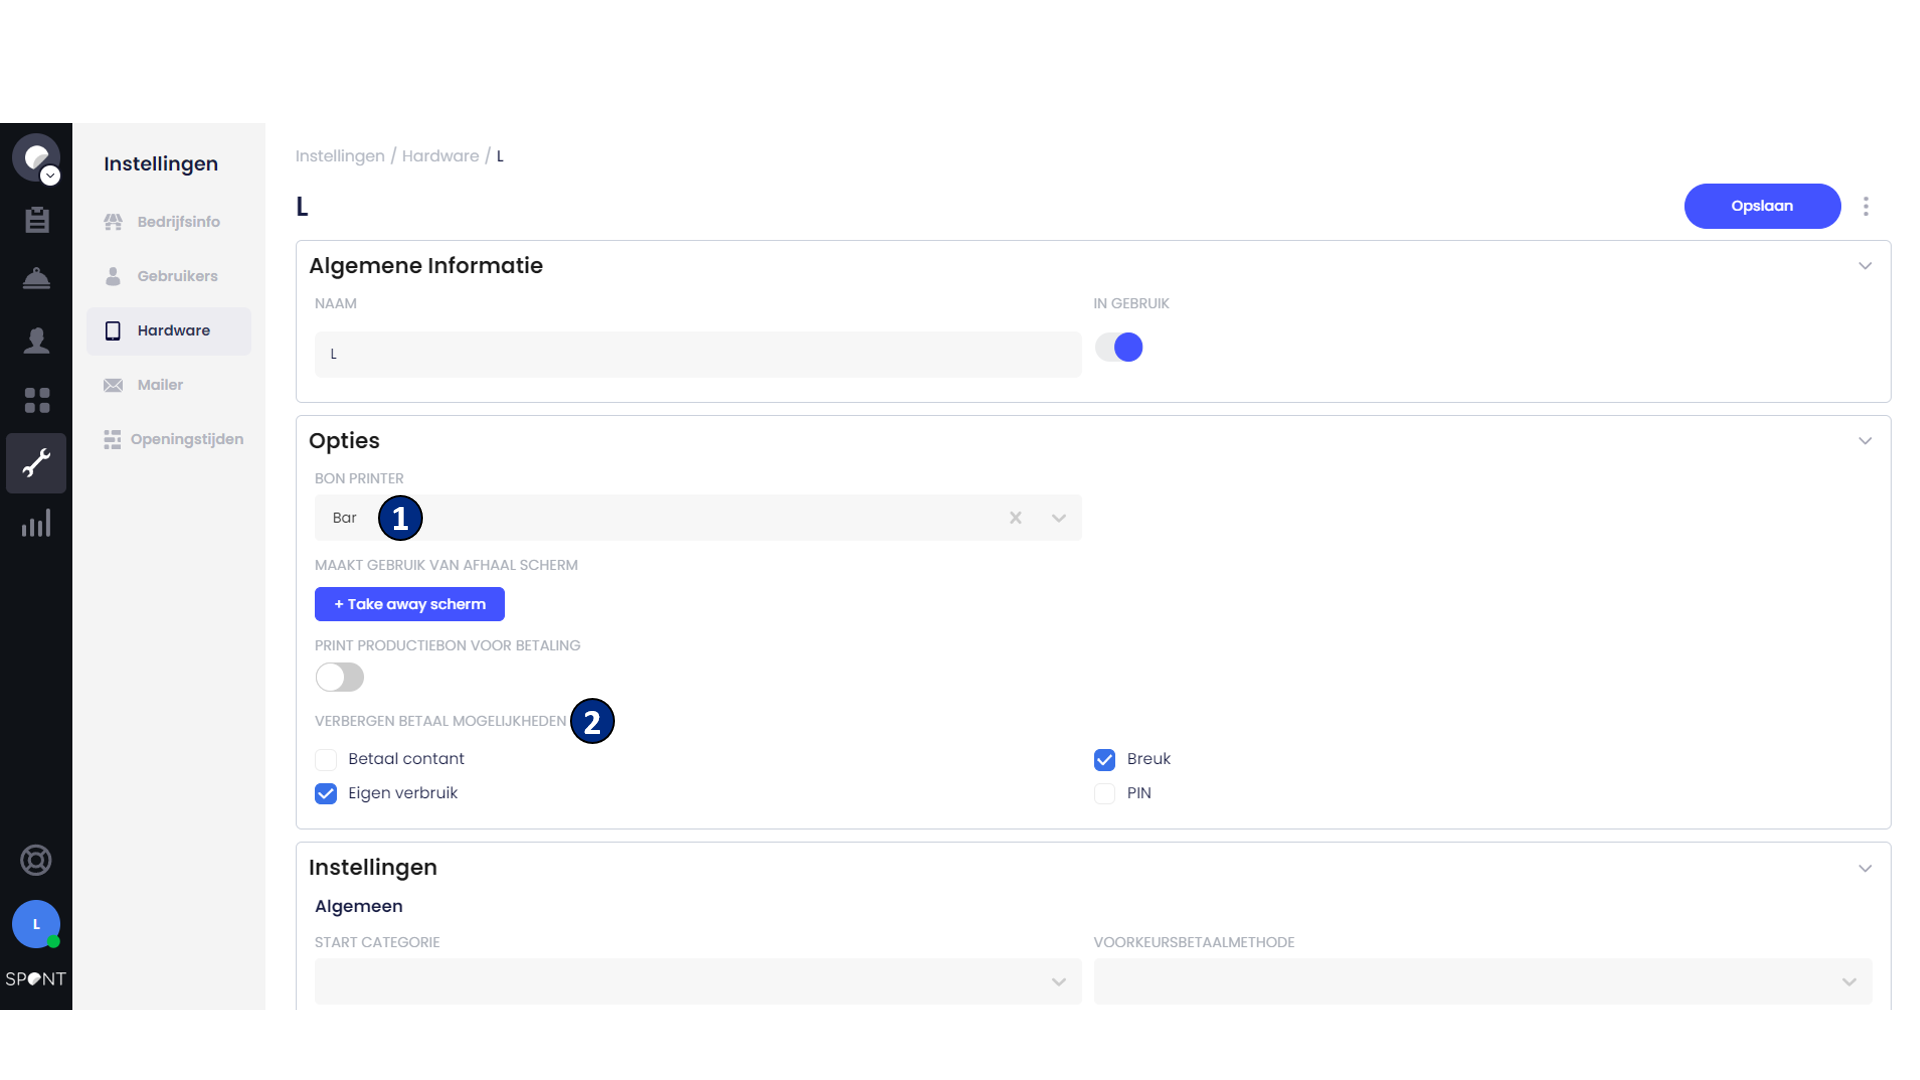Click the blue L user avatar
Screen dimensions: 1920x1080
pos(36,924)
